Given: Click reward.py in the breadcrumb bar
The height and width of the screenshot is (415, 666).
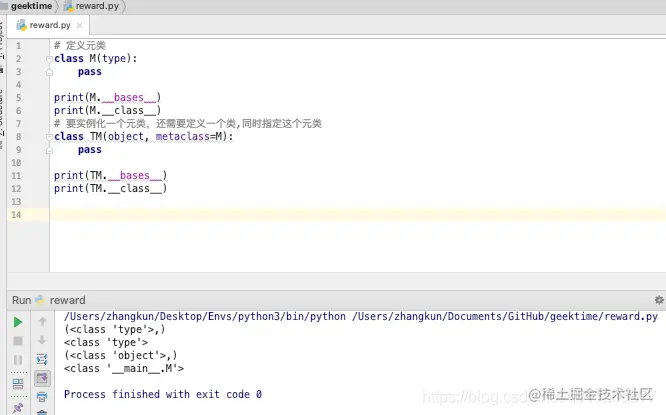Looking at the screenshot, I should pos(97,6).
